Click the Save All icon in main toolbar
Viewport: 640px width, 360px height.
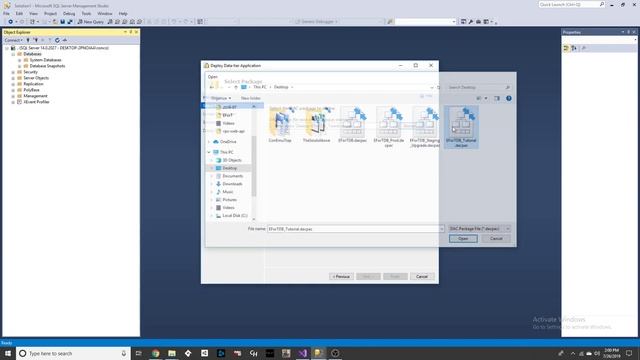[70, 22]
